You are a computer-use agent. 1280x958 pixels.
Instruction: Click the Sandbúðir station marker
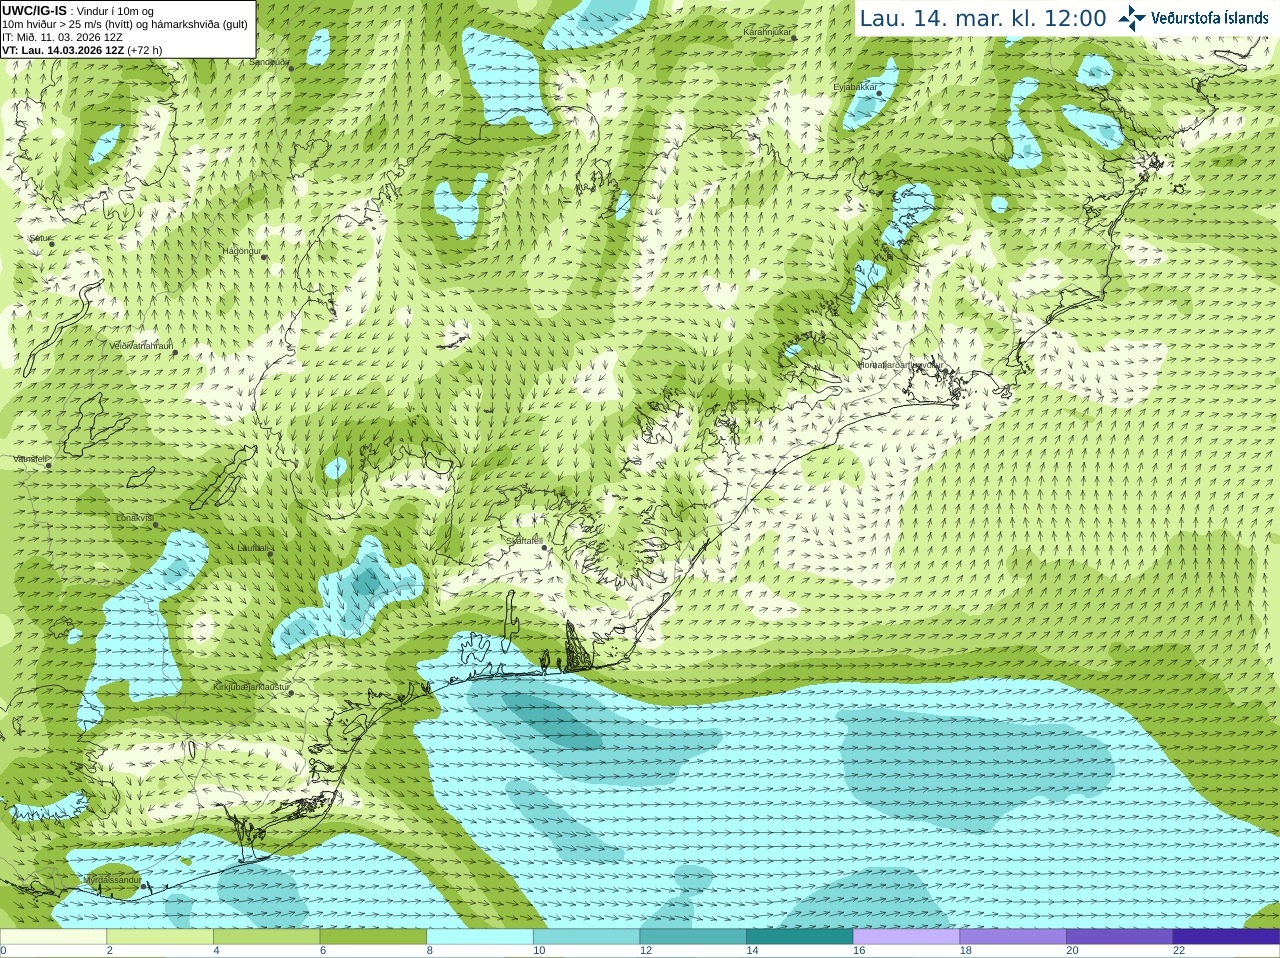point(291,67)
